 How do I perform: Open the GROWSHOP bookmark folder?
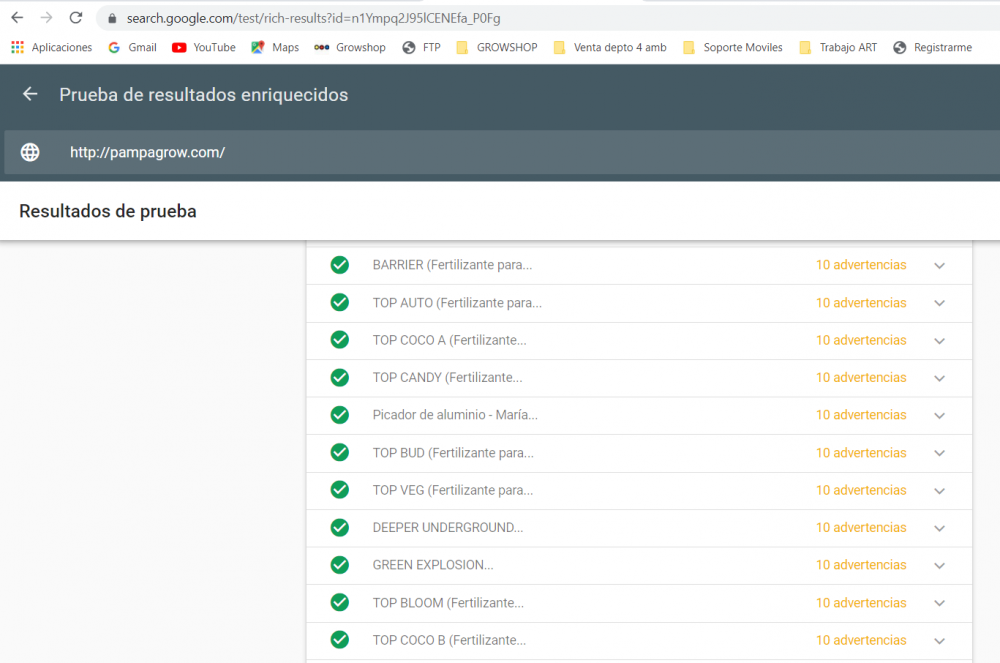(x=497, y=47)
